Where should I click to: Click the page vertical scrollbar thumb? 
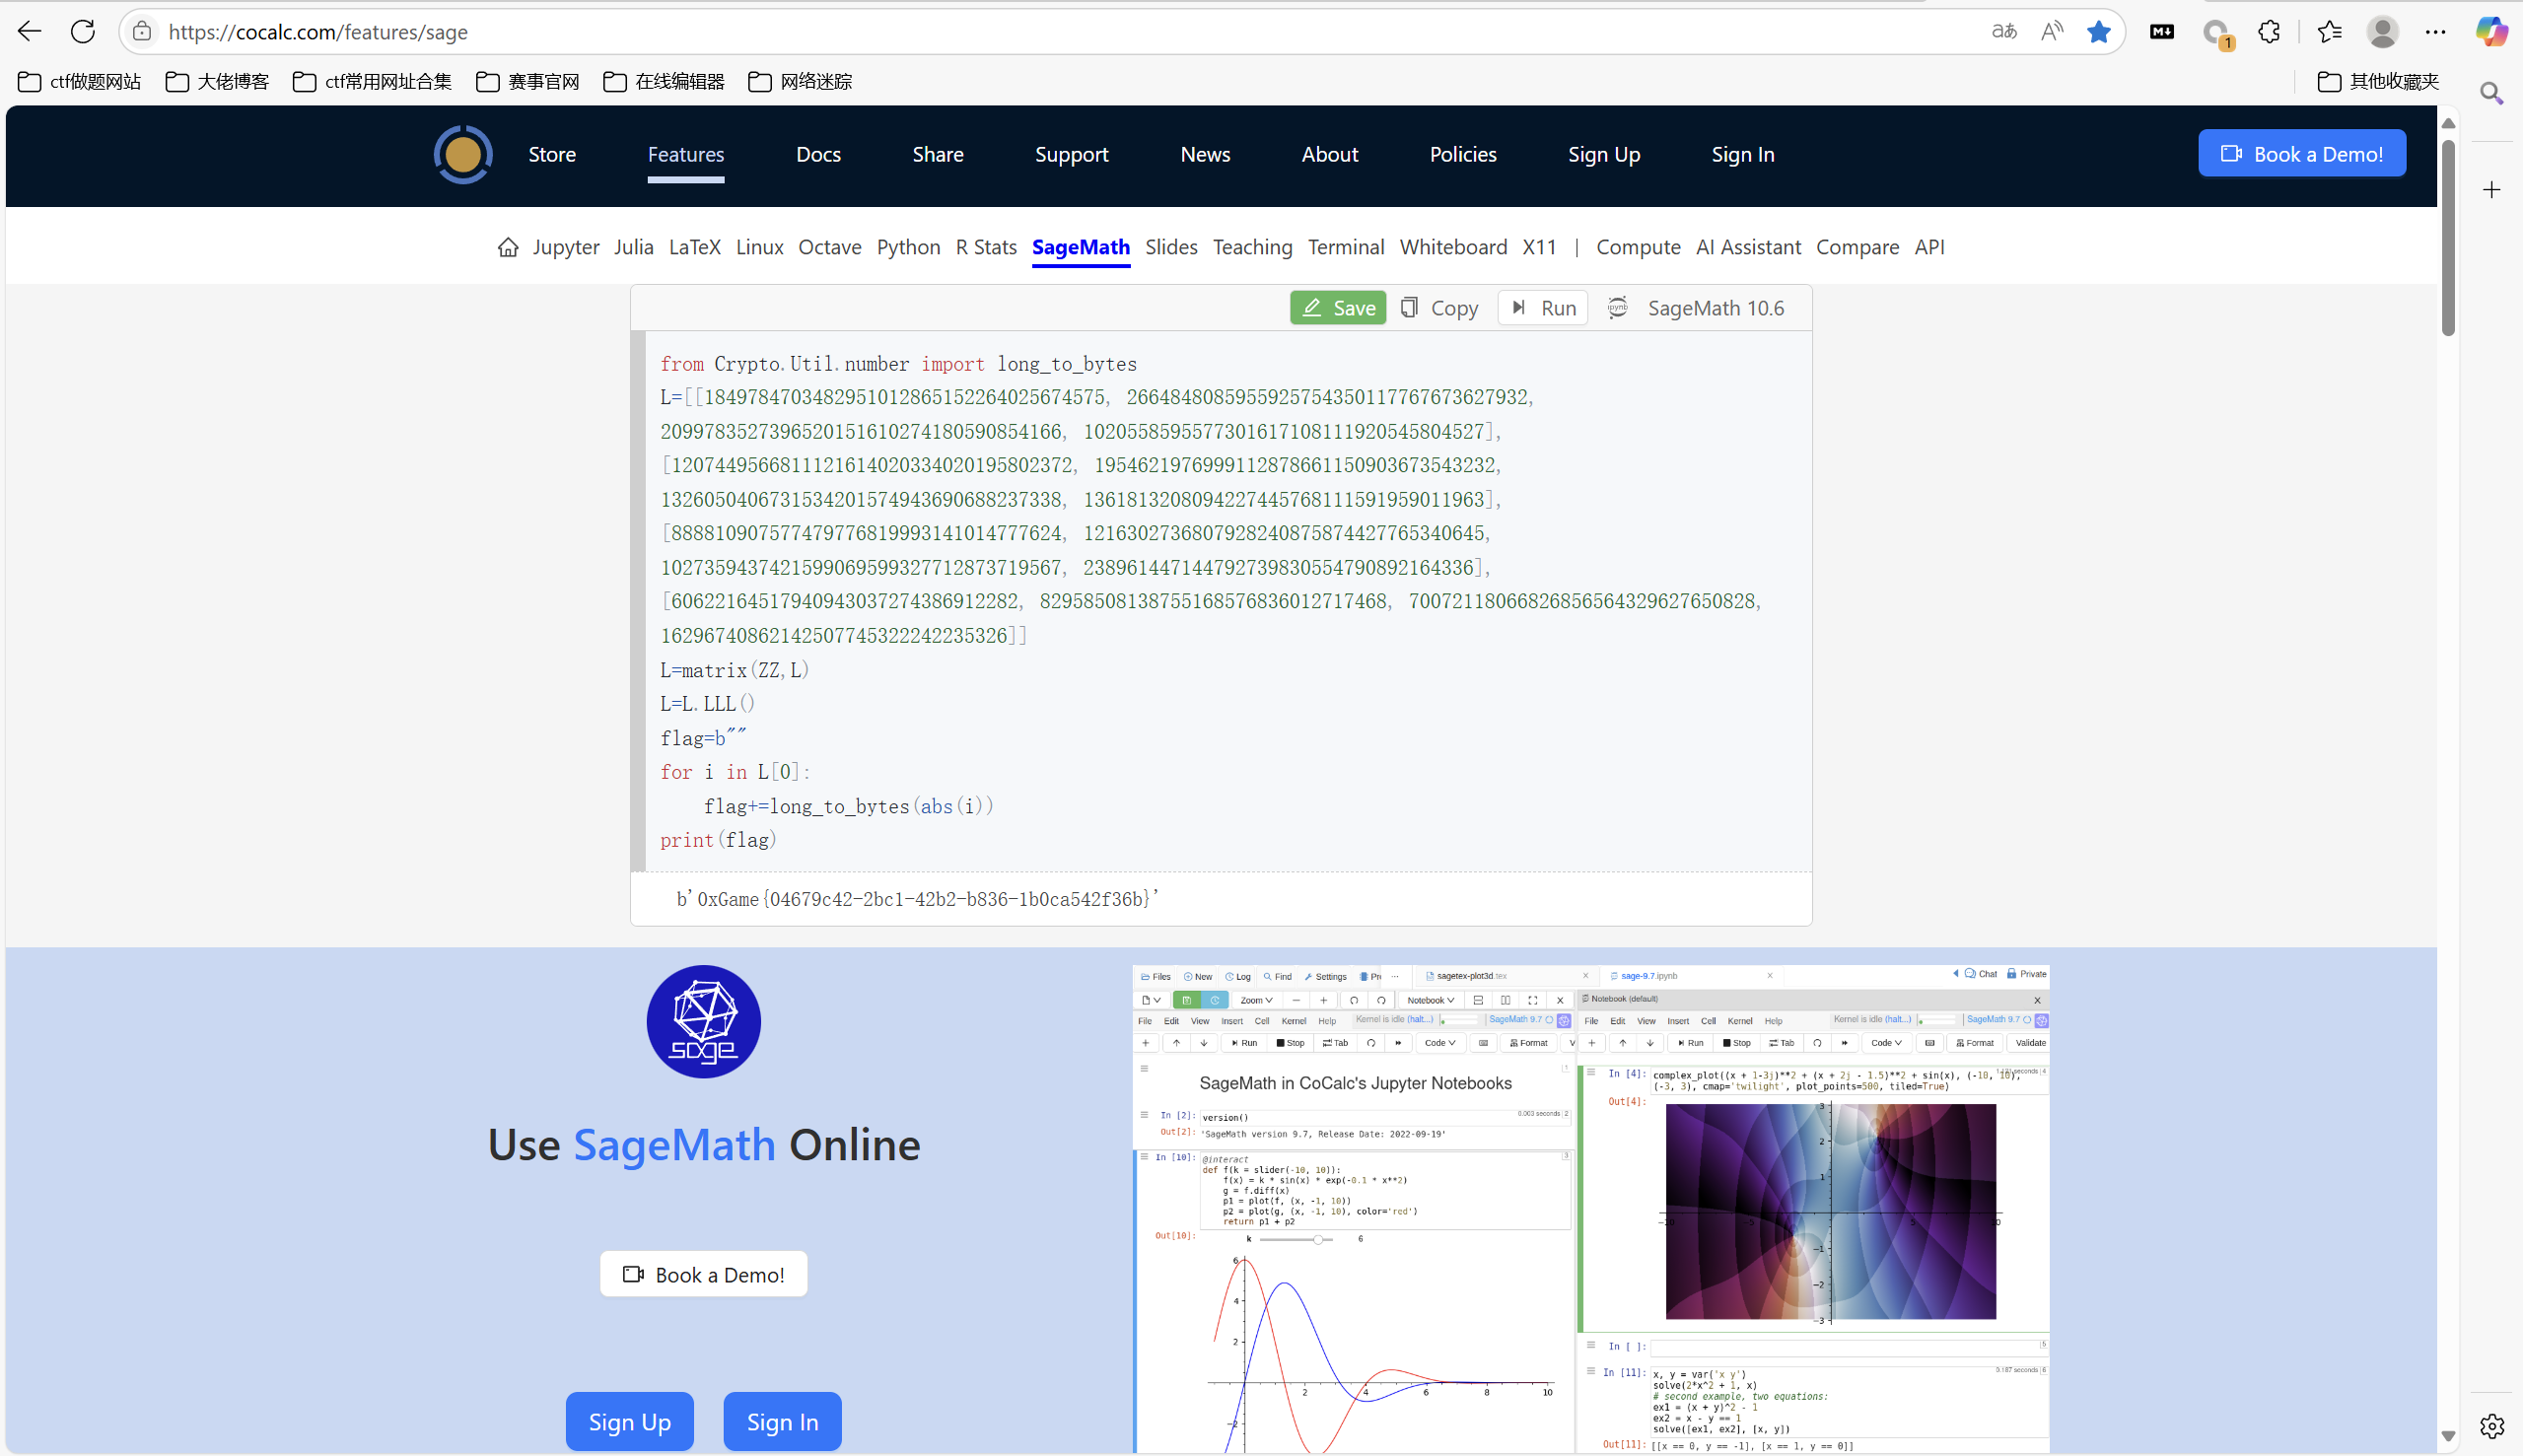pyautogui.click(x=2448, y=238)
